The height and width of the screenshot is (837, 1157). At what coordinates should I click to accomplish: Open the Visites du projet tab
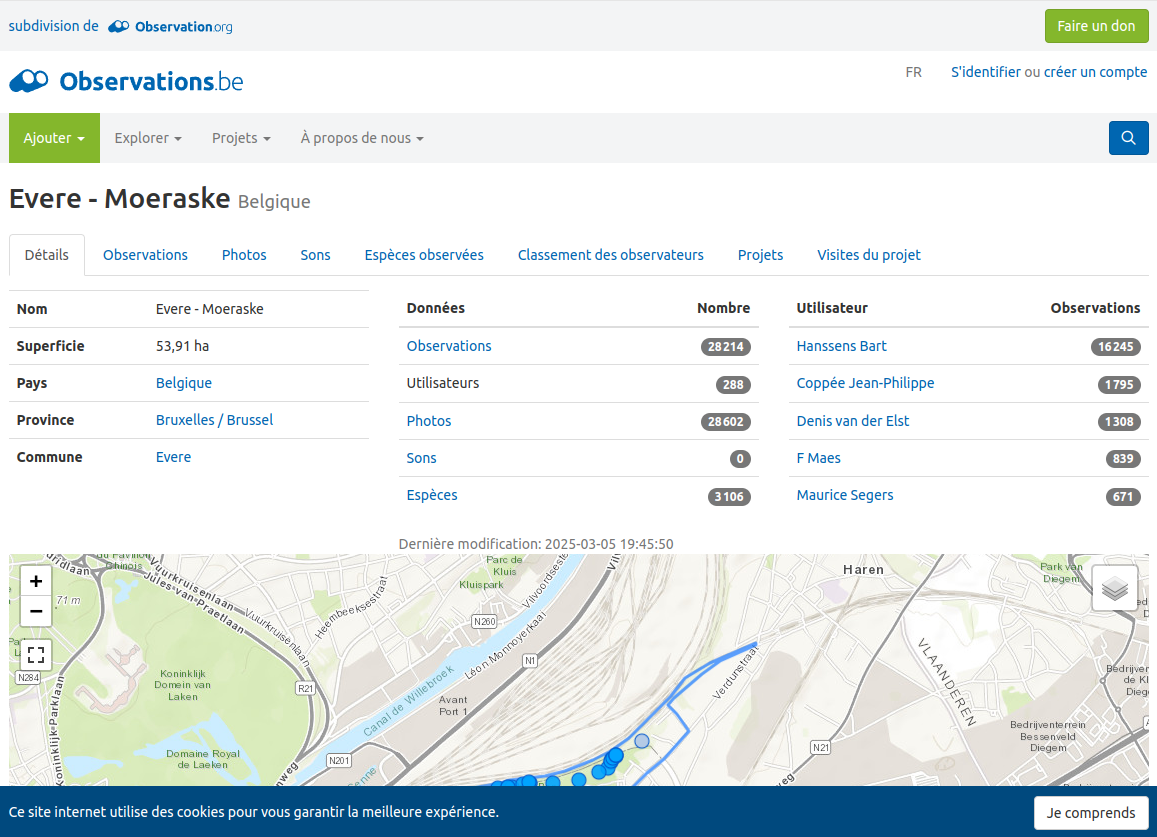coord(868,255)
